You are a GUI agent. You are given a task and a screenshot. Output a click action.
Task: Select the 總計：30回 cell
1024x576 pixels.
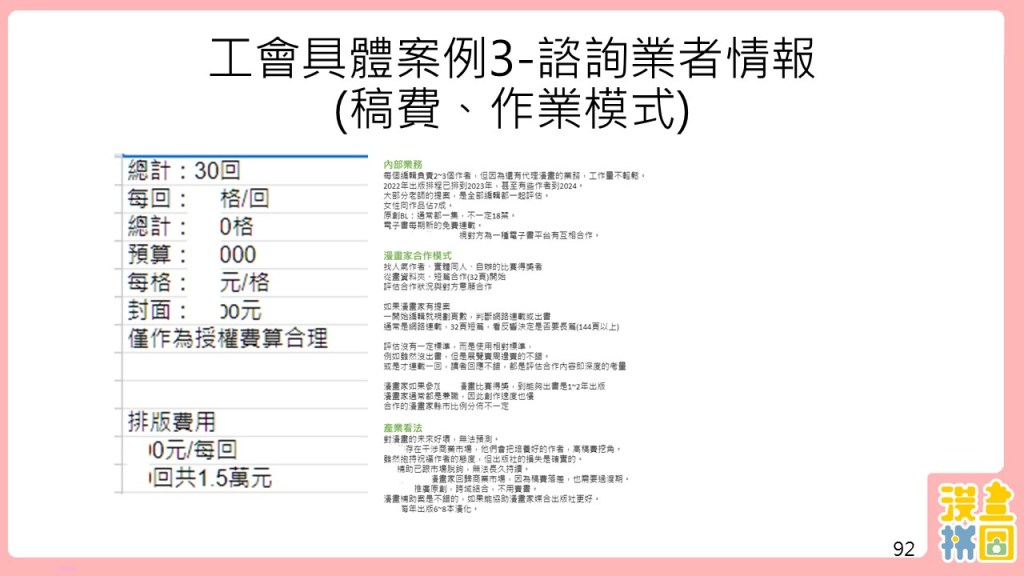coord(185,171)
